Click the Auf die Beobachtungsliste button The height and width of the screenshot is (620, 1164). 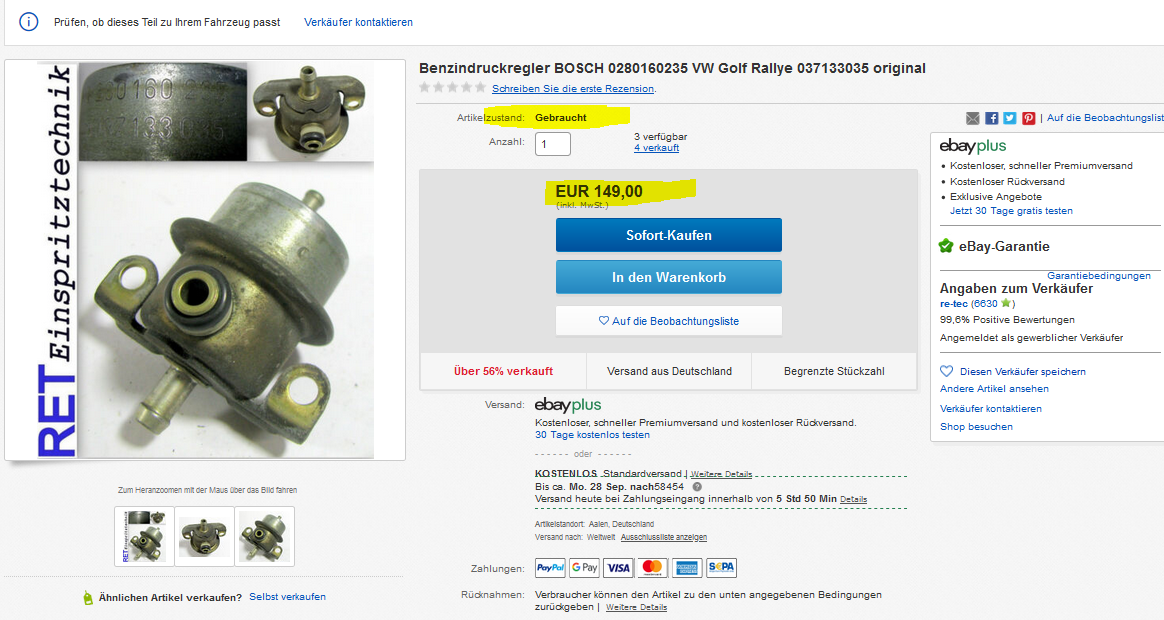[x=668, y=321]
